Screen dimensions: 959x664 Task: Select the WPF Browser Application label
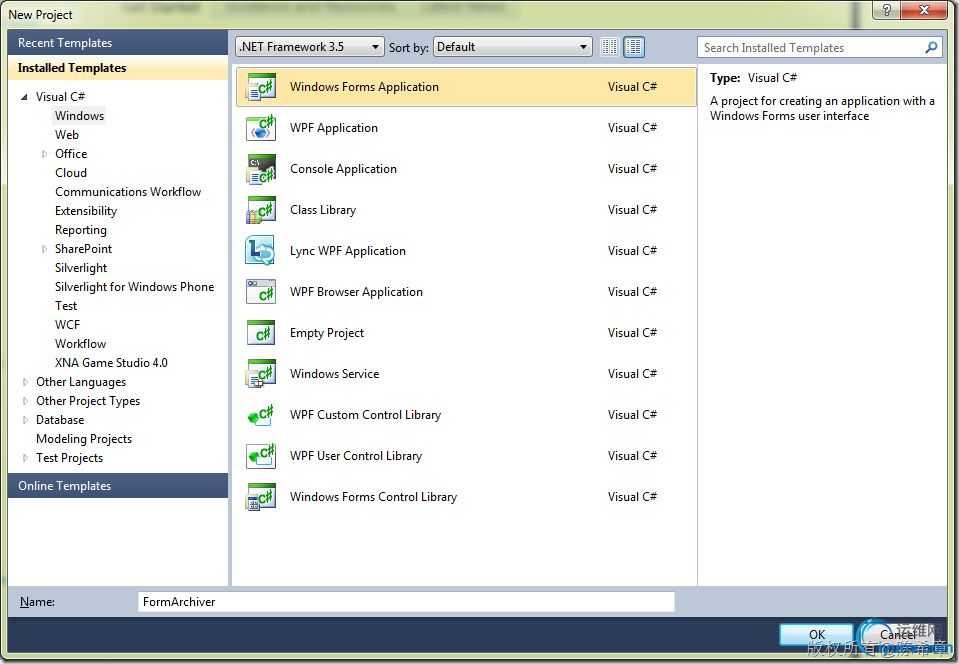pyautogui.click(x=356, y=292)
